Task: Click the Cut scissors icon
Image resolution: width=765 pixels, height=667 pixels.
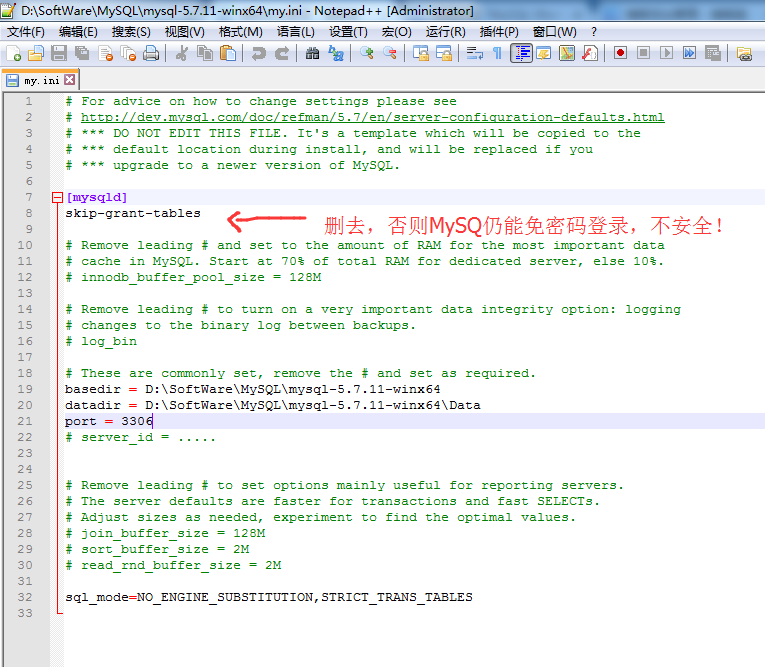Action: tap(182, 53)
